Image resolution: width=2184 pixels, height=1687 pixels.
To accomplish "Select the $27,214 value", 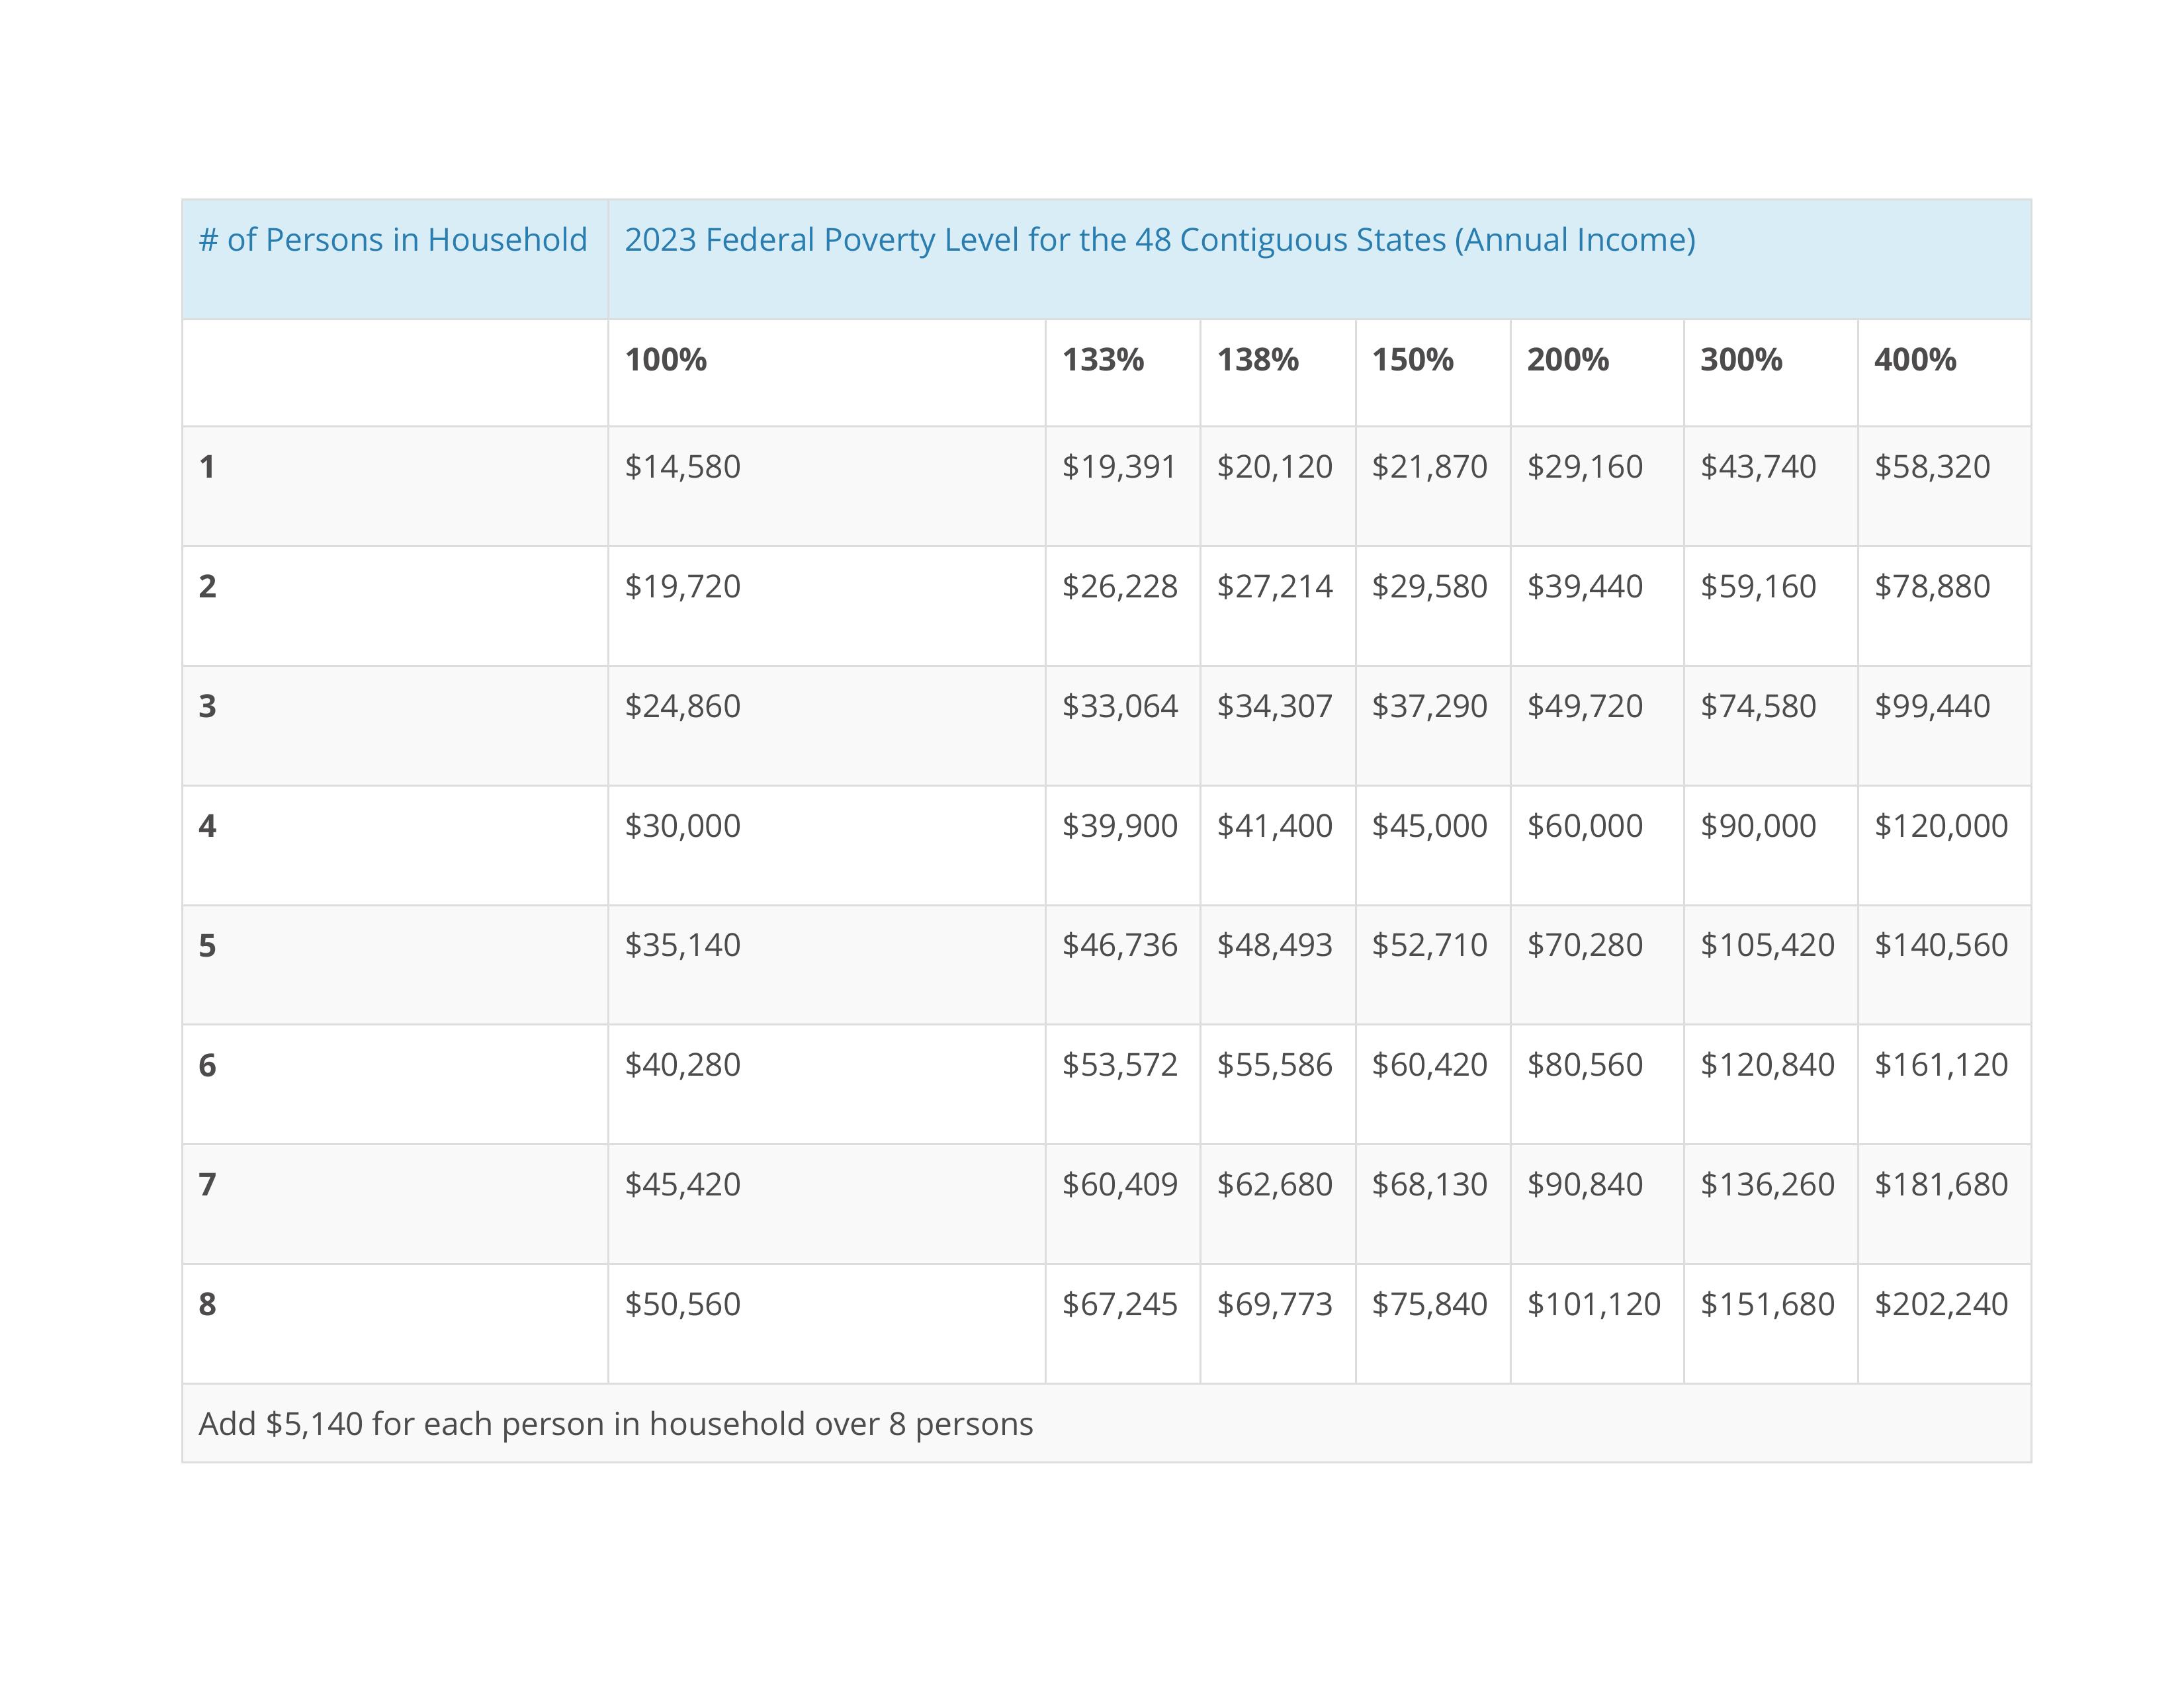I will coord(1274,587).
